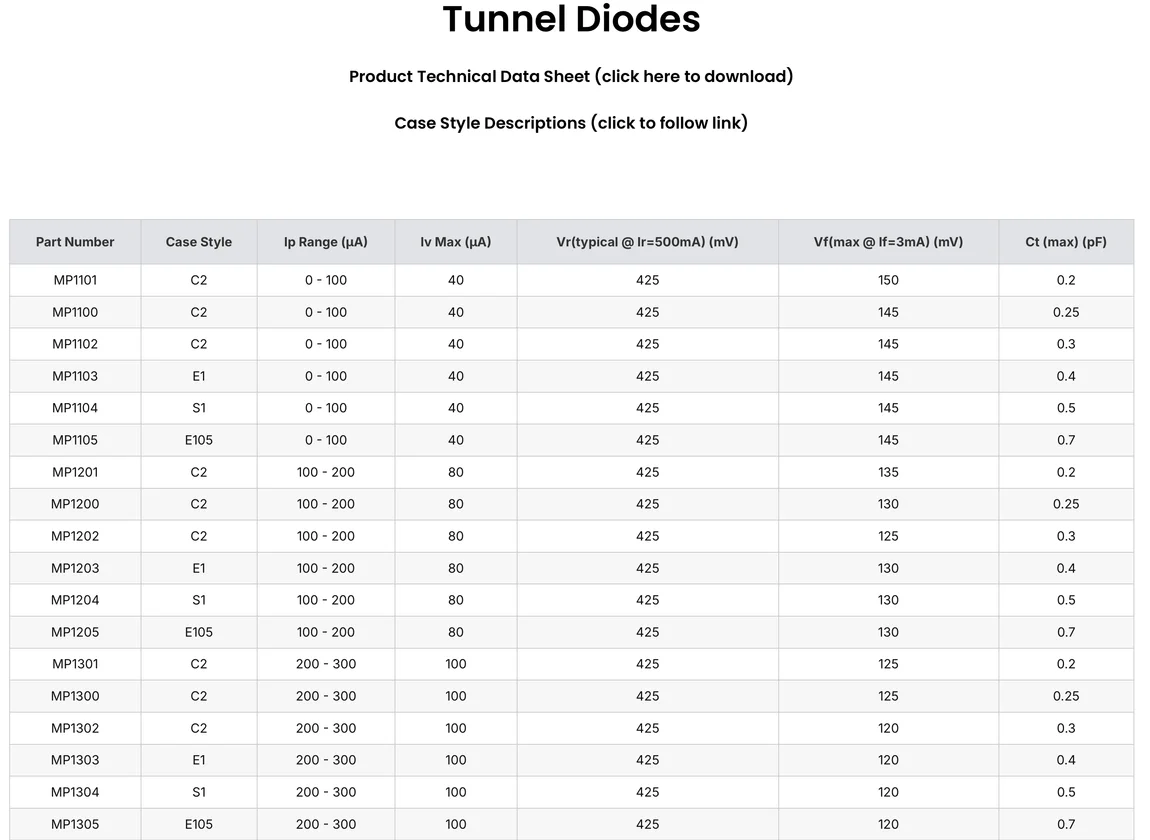Follow the Case Style Descriptions link
The width and height of the screenshot is (1150, 840).
click(571, 123)
